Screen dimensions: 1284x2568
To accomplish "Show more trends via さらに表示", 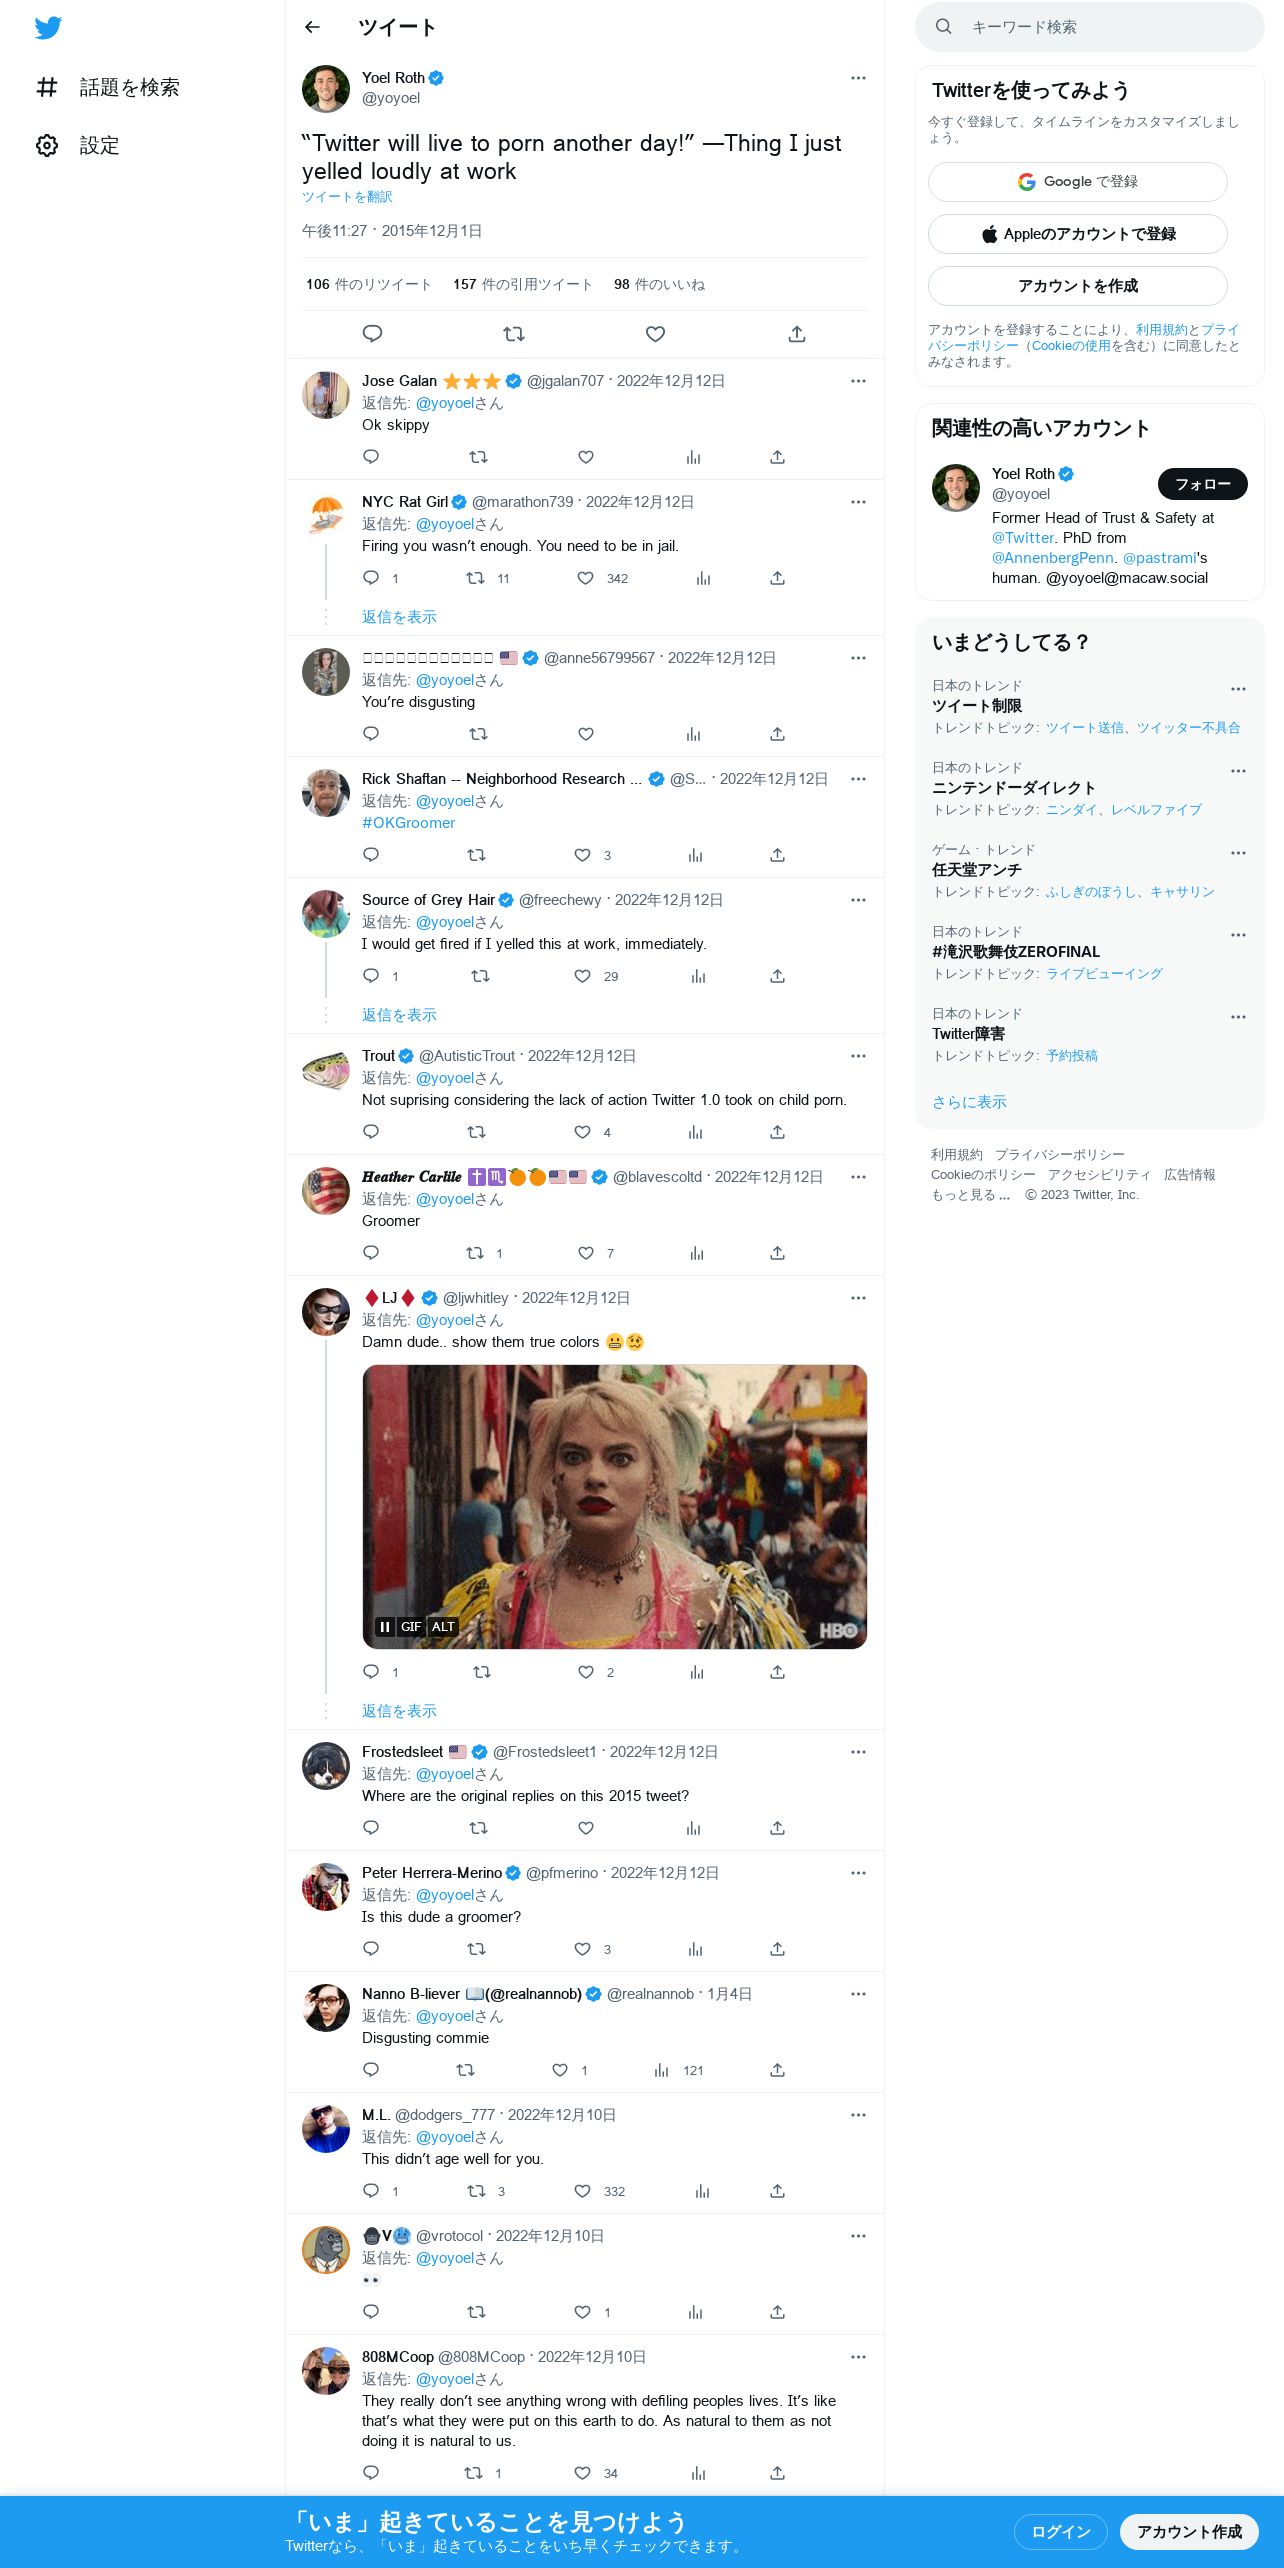I will [x=969, y=1102].
